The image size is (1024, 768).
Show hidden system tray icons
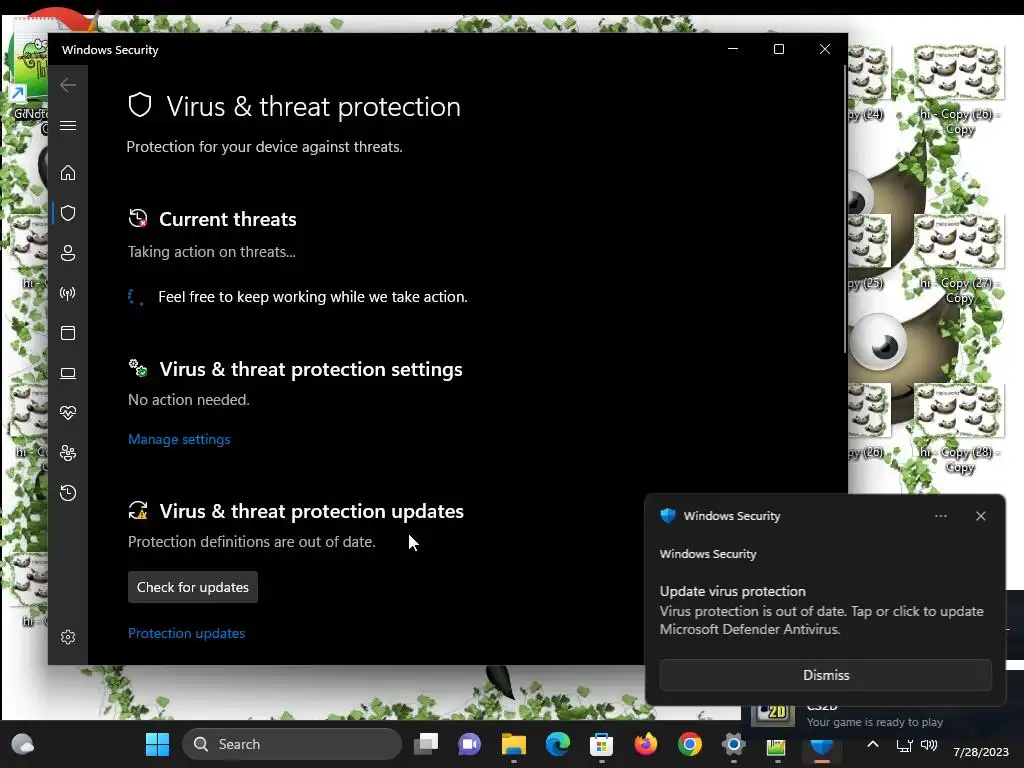(x=872, y=744)
